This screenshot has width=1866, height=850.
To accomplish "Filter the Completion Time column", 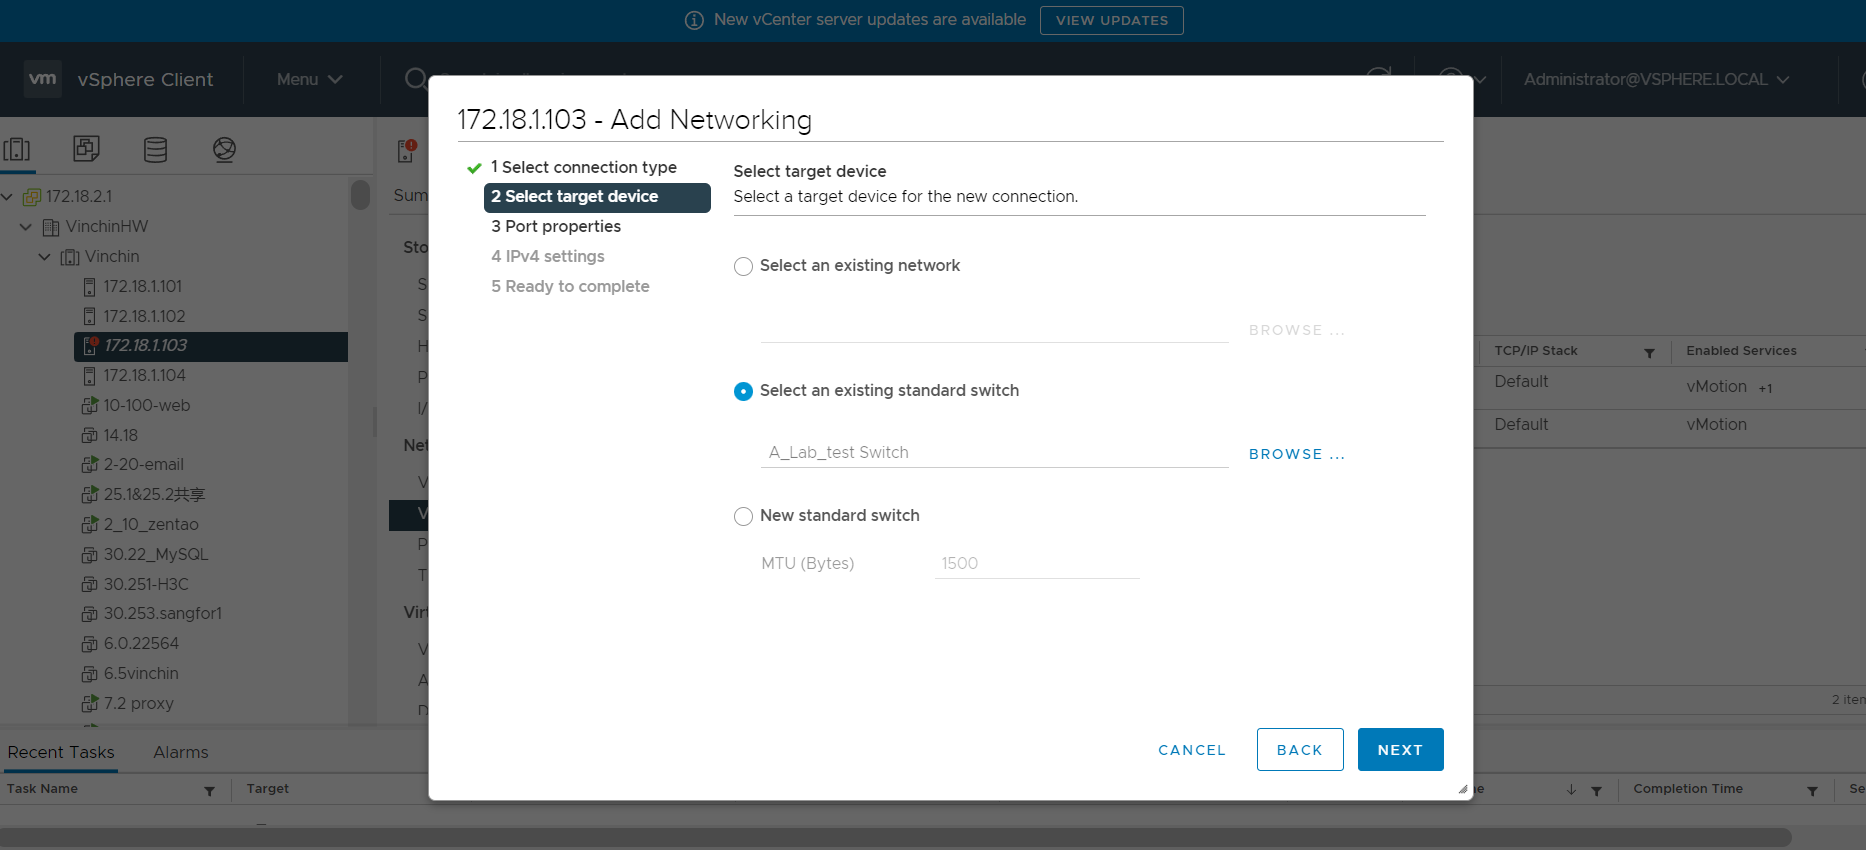I will pyautogui.click(x=1812, y=791).
